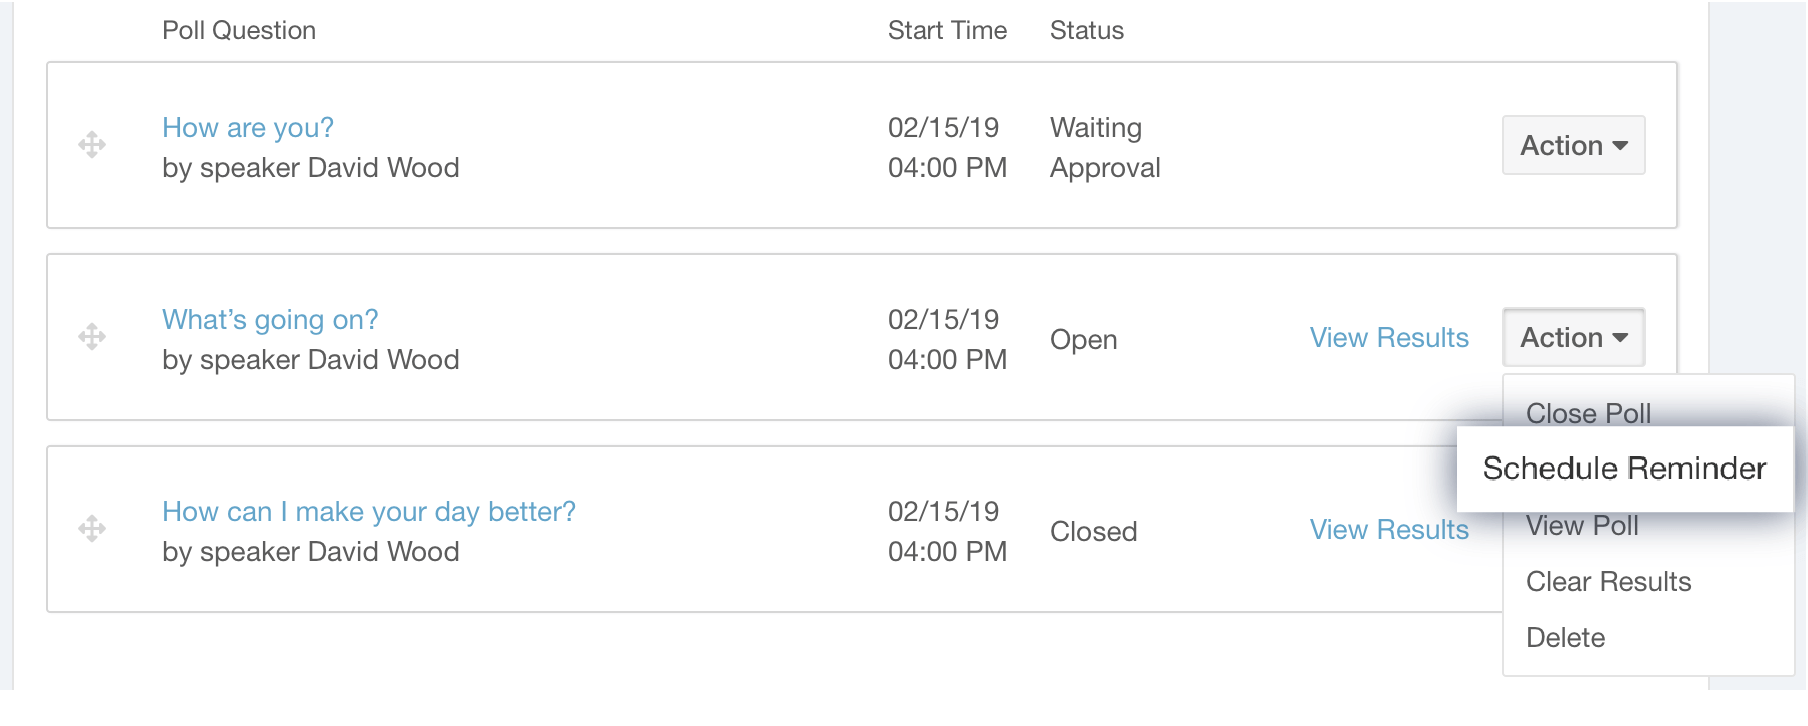Click the Status column header
Viewport: 1808px width, 726px height.
[x=1086, y=31]
